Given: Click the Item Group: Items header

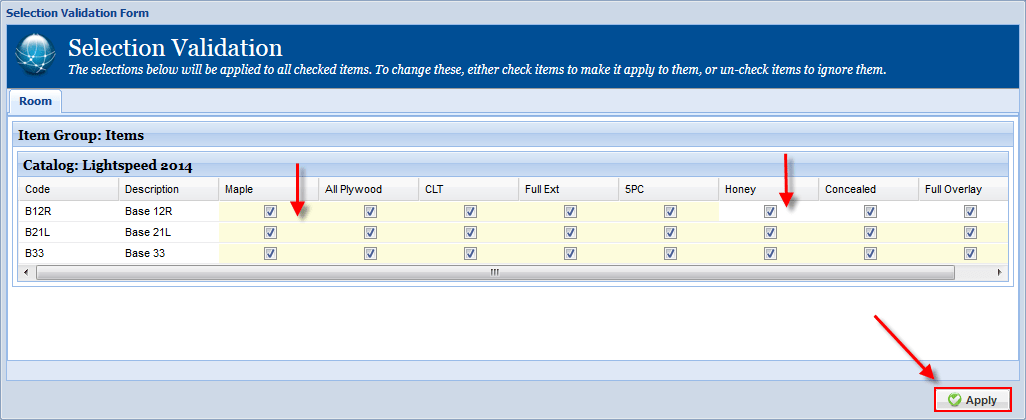Looking at the screenshot, I should (512, 136).
